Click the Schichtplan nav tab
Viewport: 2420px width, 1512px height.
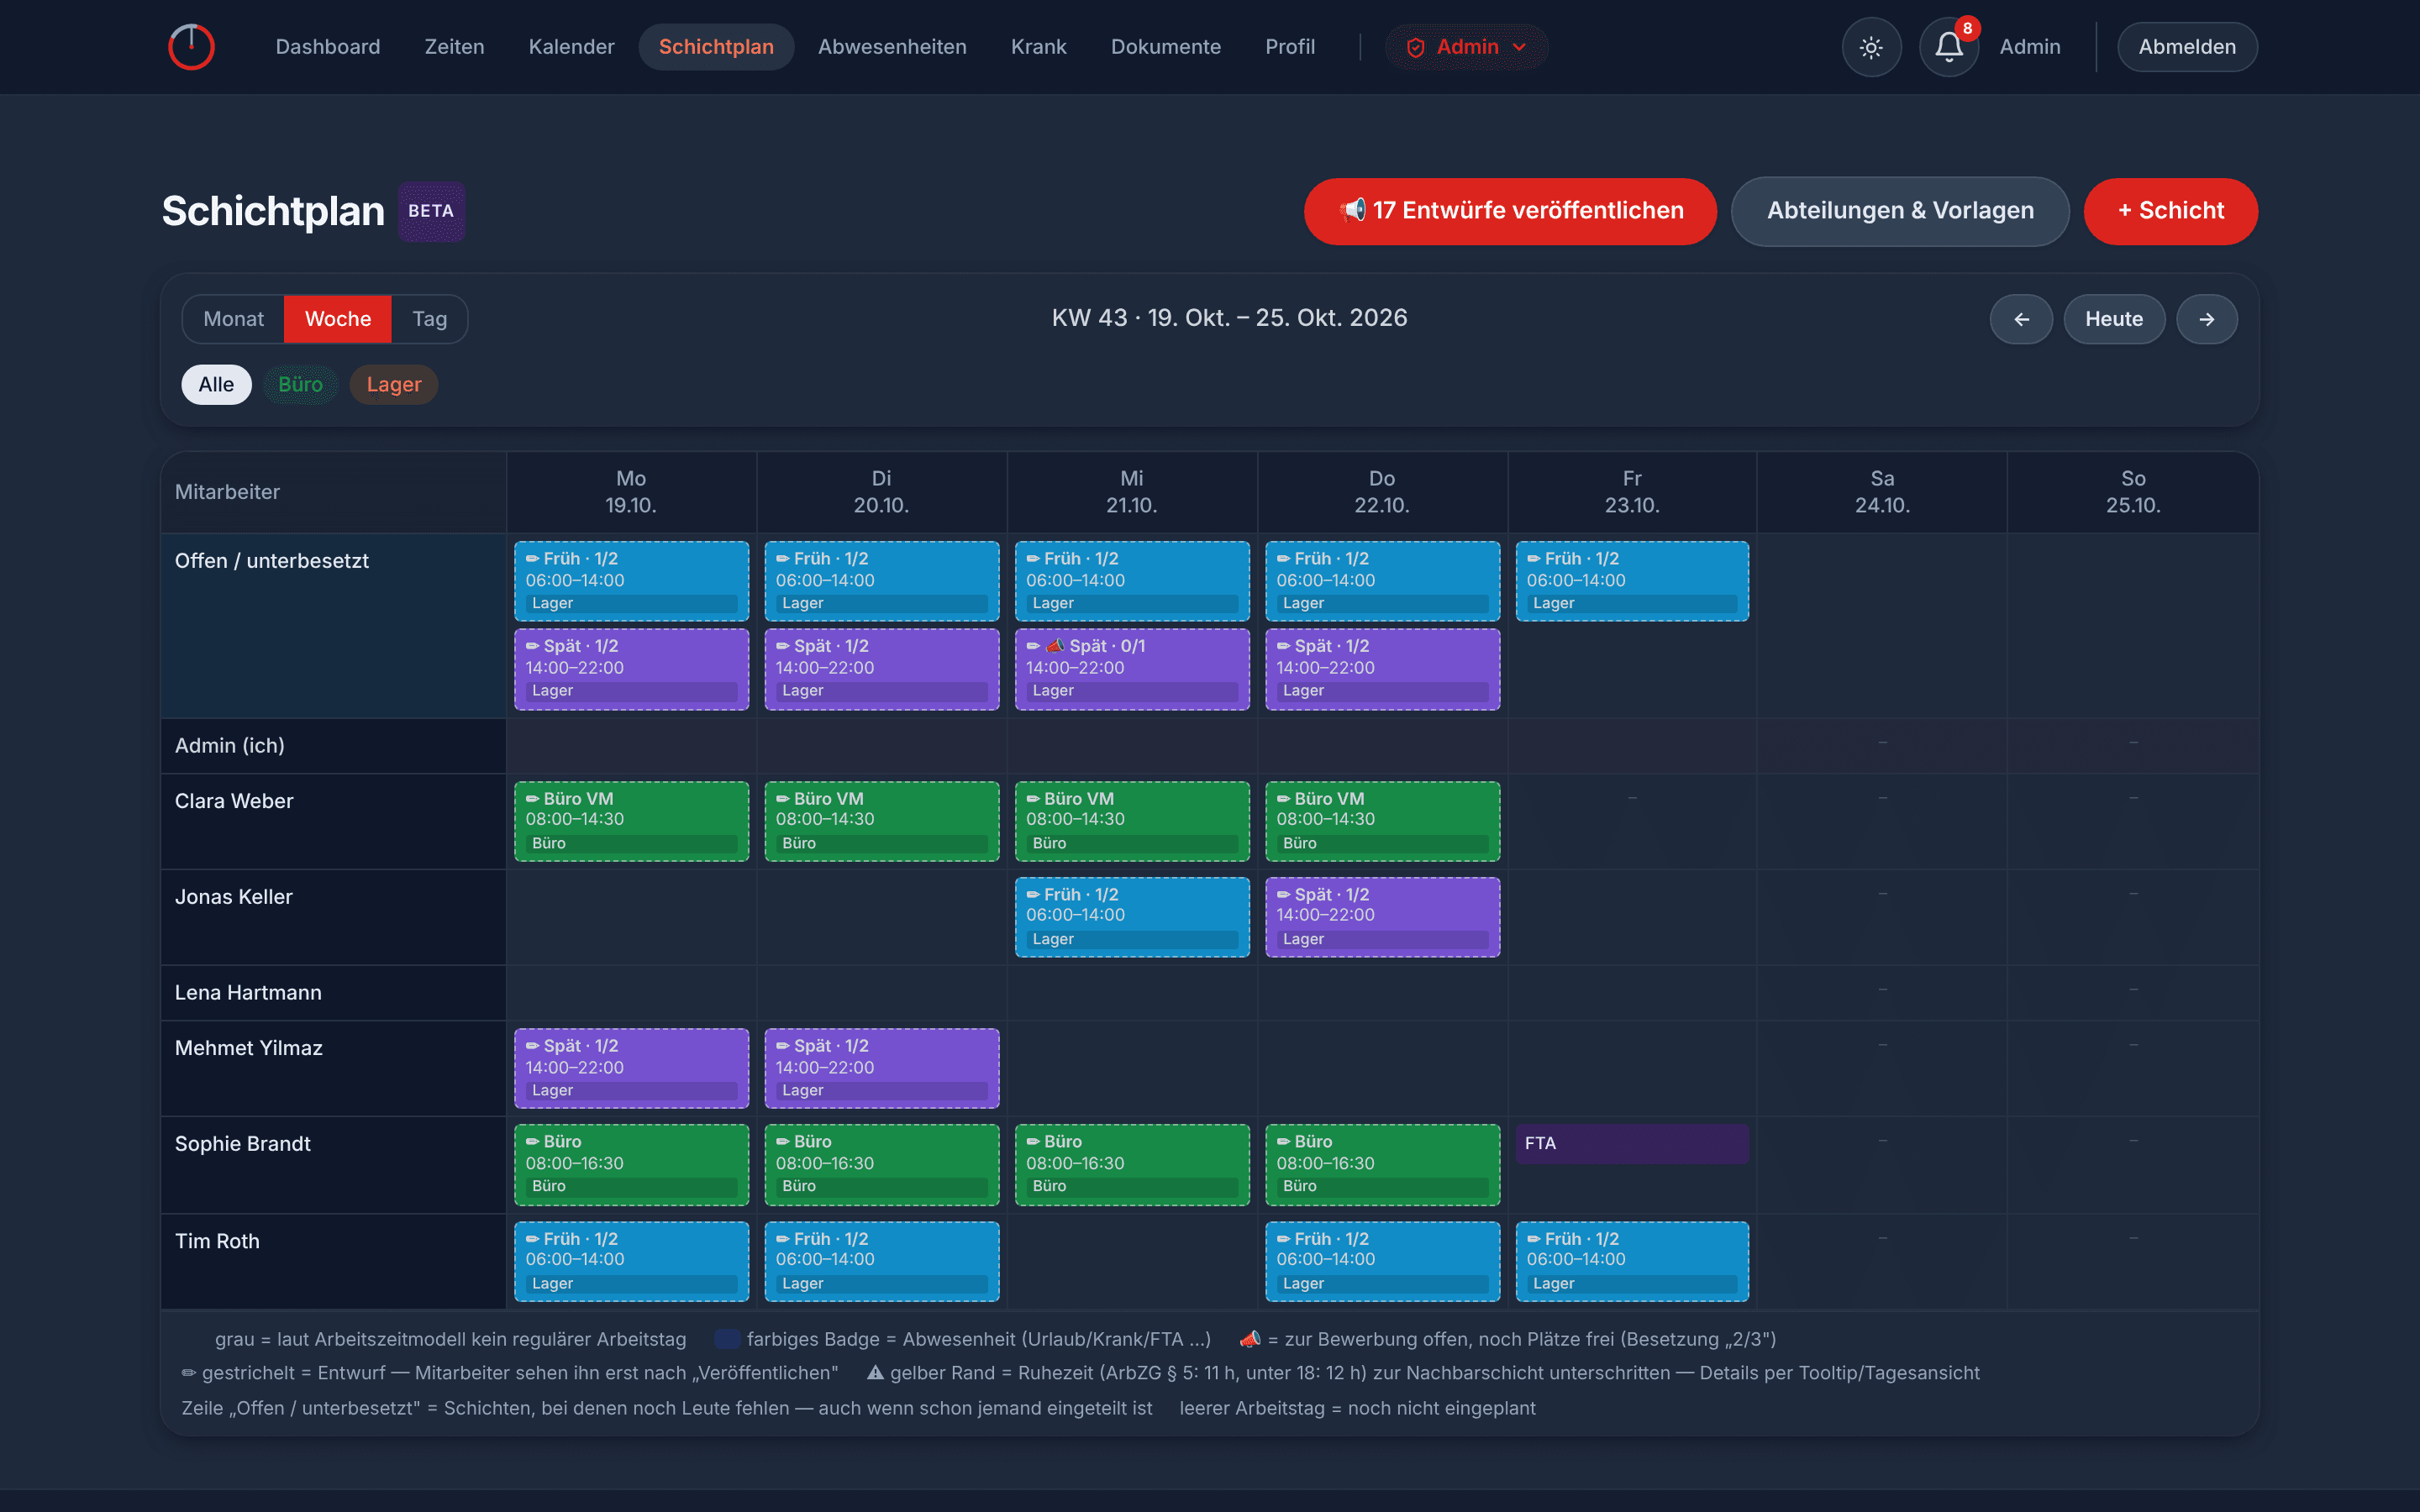pos(716,47)
